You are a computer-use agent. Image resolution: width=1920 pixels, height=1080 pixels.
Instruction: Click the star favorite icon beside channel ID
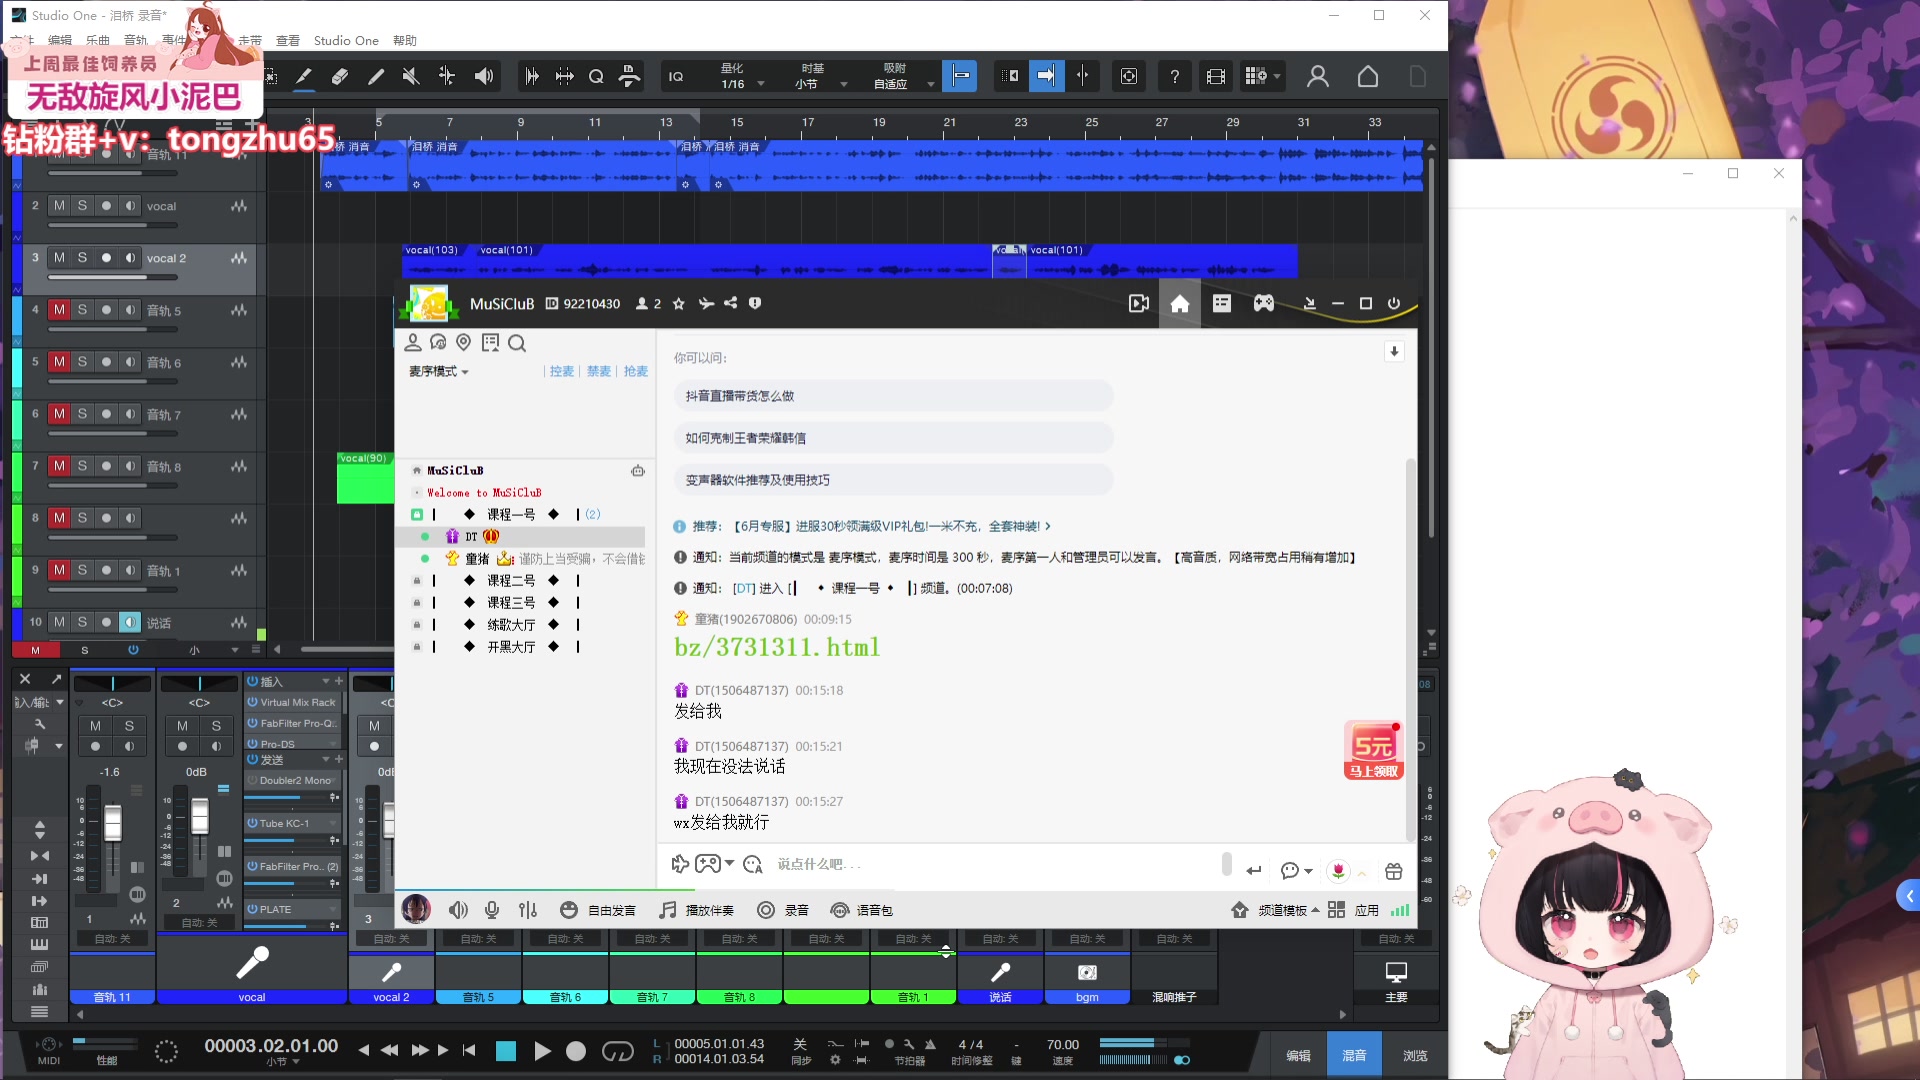click(x=679, y=303)
